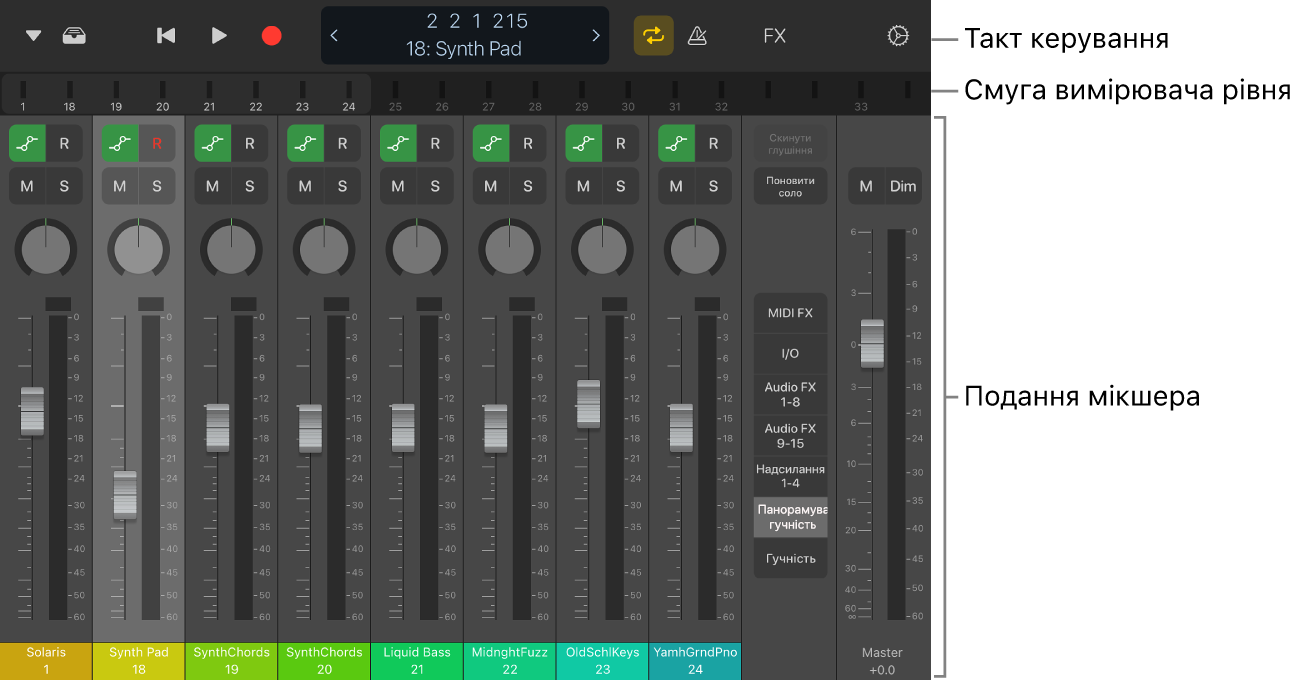Switch mixer view to Audio FX 1-8
The image size is (1298, 681).
tap(790, 394)
